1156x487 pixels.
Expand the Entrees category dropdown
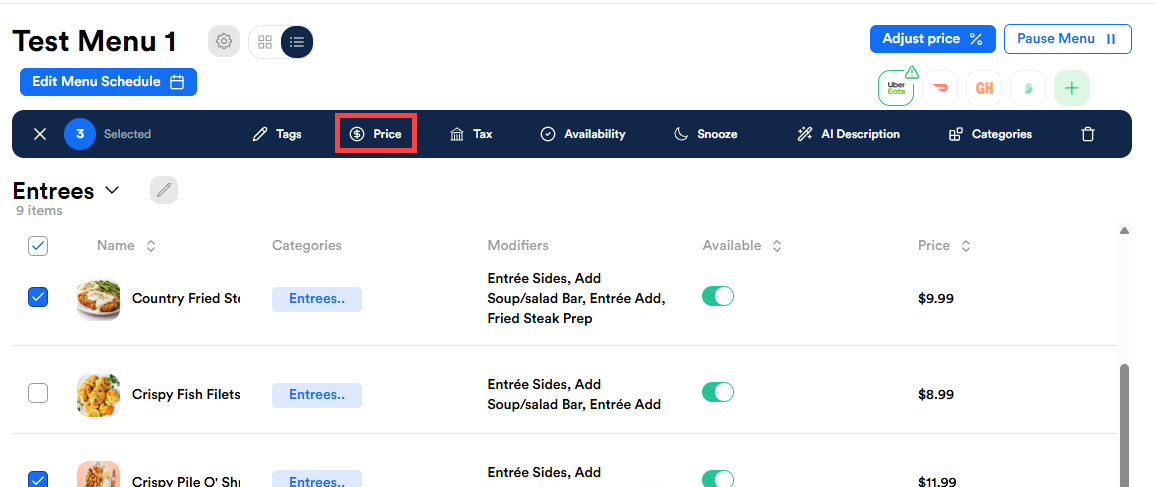tap(112, 190)
